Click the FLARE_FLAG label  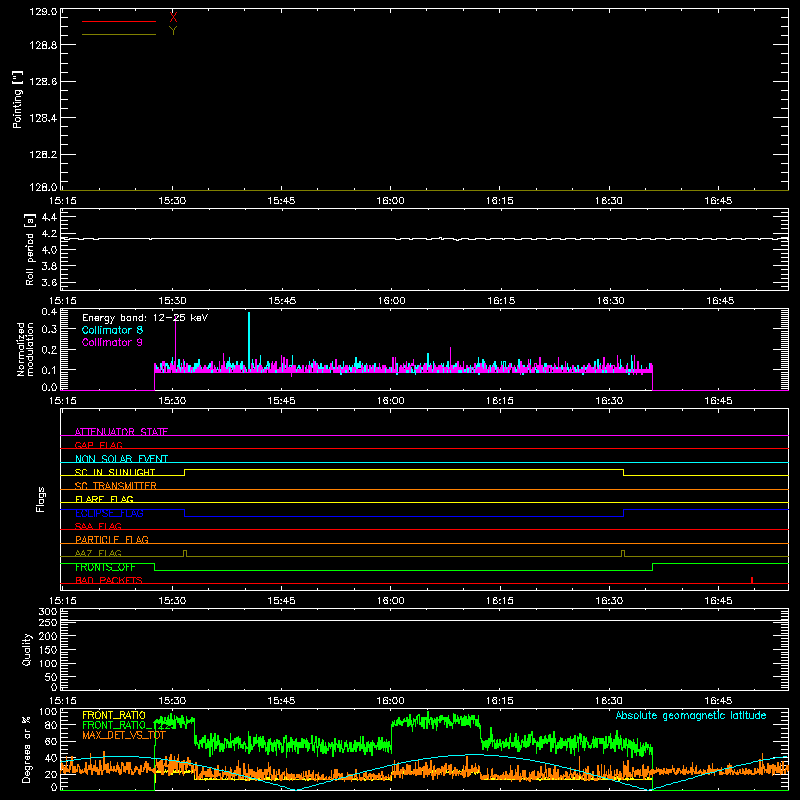(104, 499)
